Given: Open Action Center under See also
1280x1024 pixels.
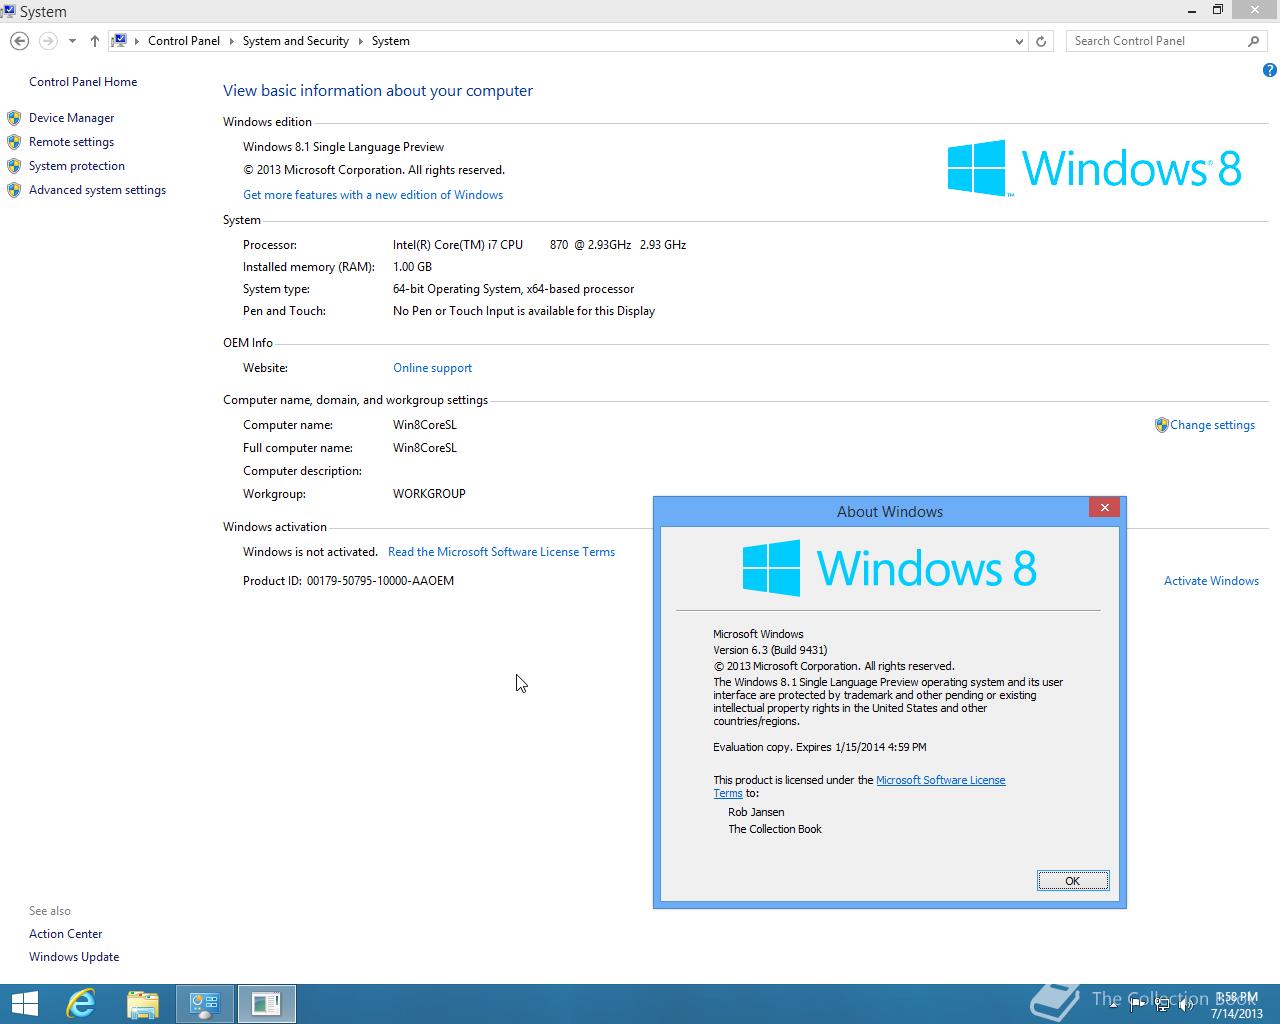Looking at the screenshot, I should click(66, 934).
